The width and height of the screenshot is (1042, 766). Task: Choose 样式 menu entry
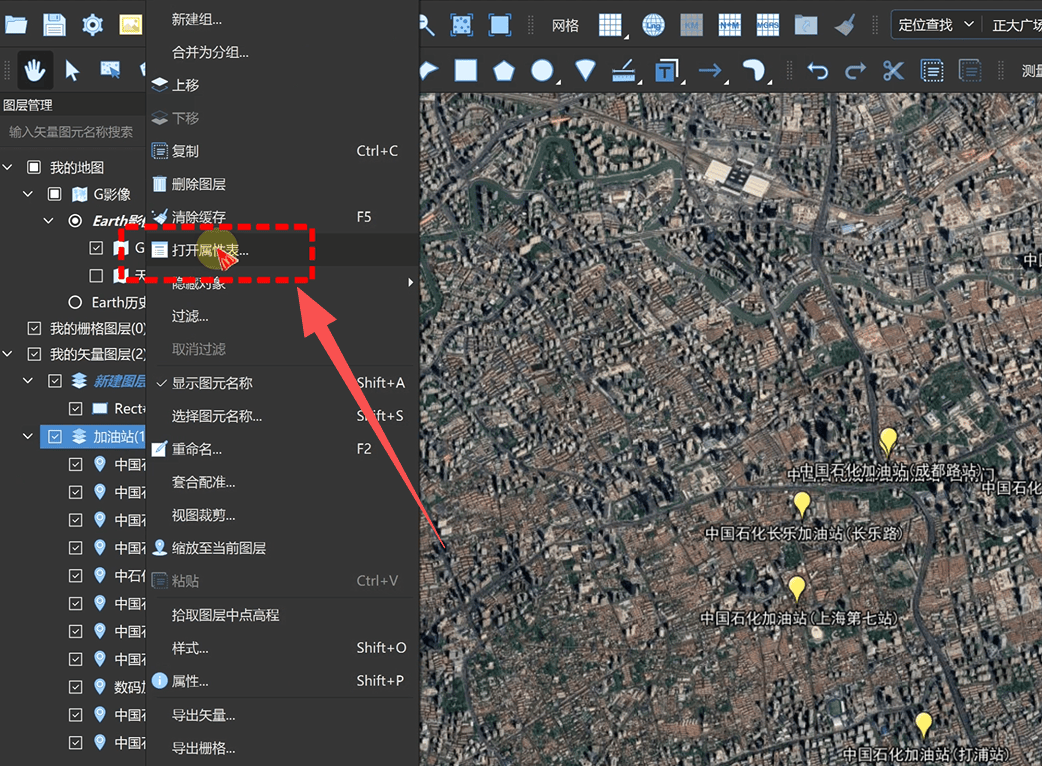click(282, 648)
